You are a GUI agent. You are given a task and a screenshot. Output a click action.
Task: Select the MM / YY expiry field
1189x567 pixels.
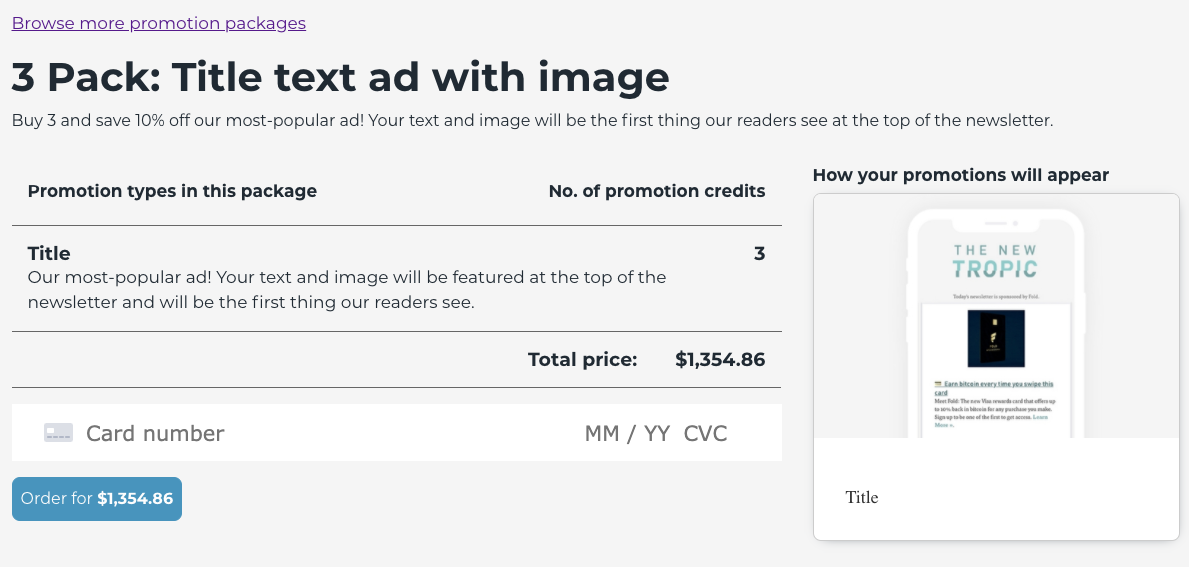tap(627, 434)
